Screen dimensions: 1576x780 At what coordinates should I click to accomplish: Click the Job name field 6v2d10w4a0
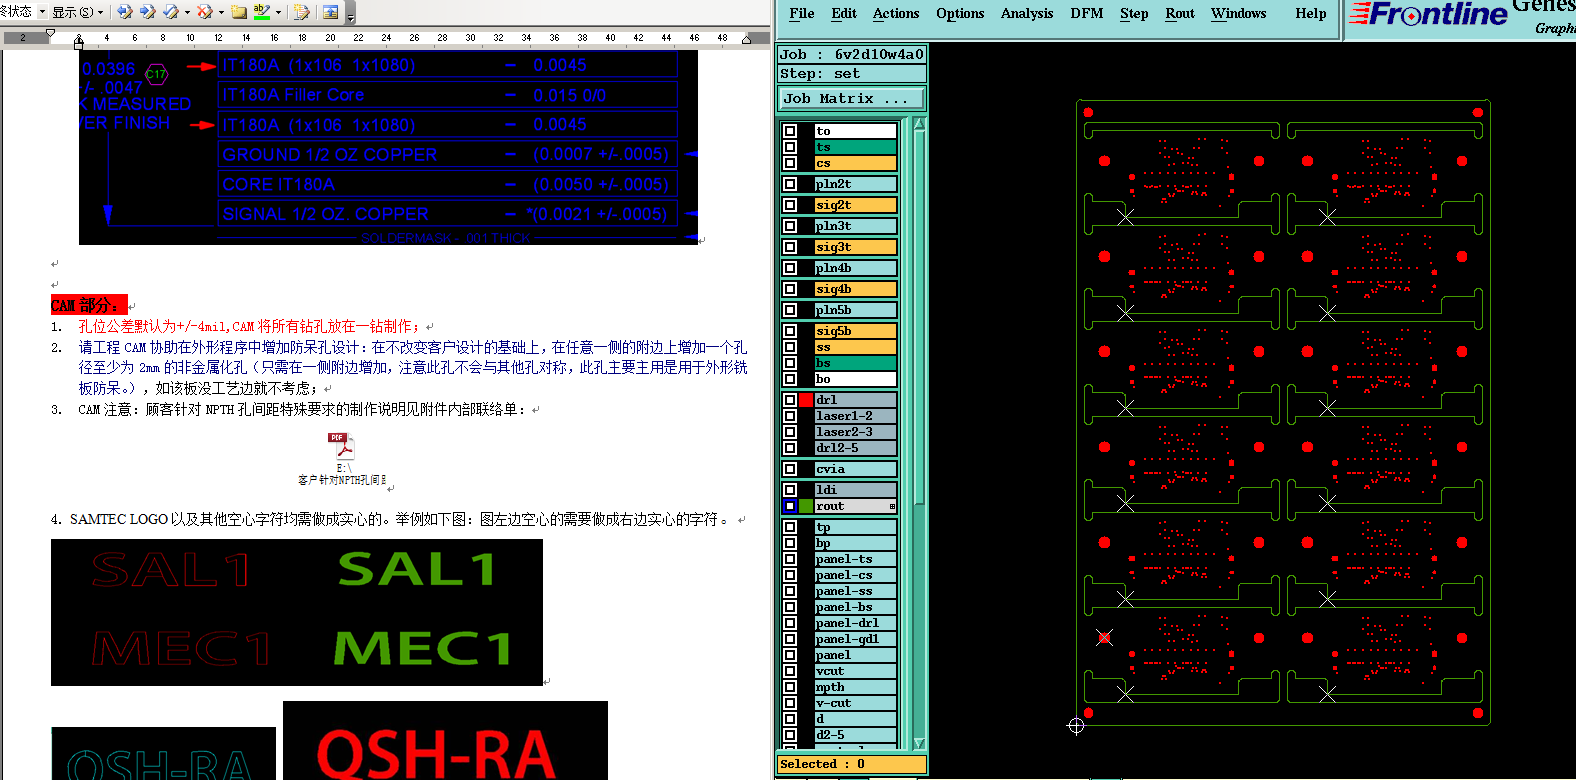click(852, 55)
